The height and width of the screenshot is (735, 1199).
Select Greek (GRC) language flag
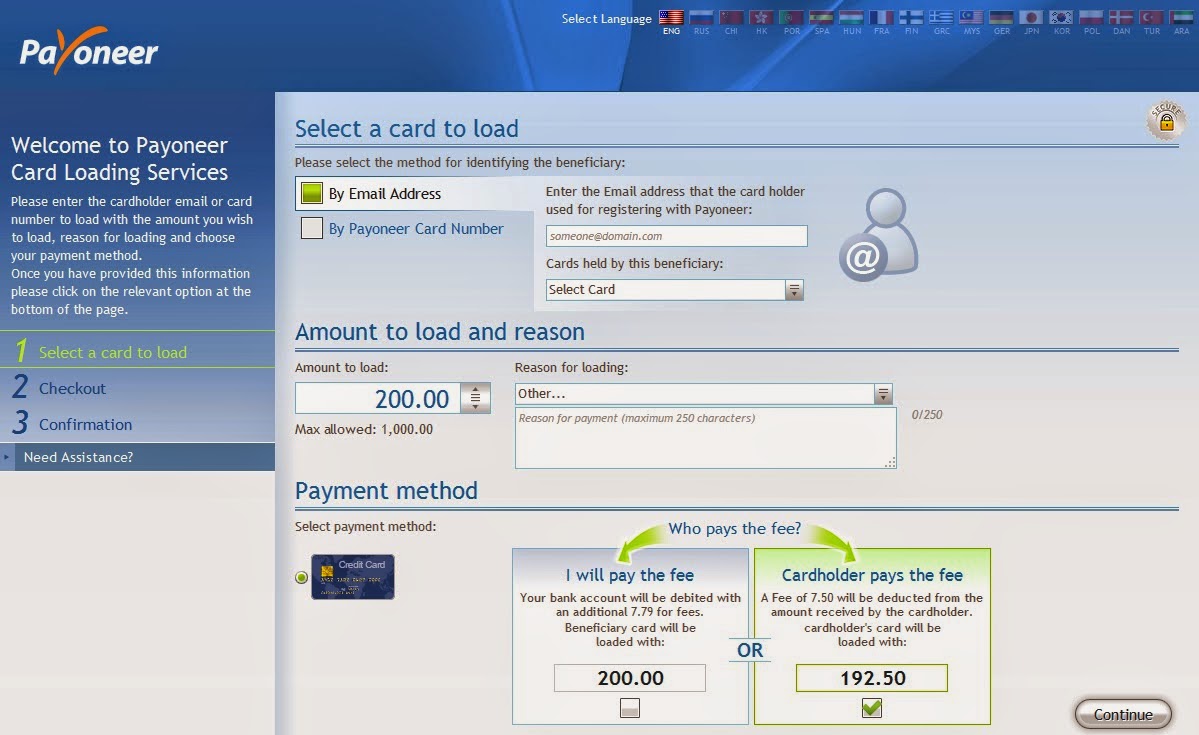(941, 18)
